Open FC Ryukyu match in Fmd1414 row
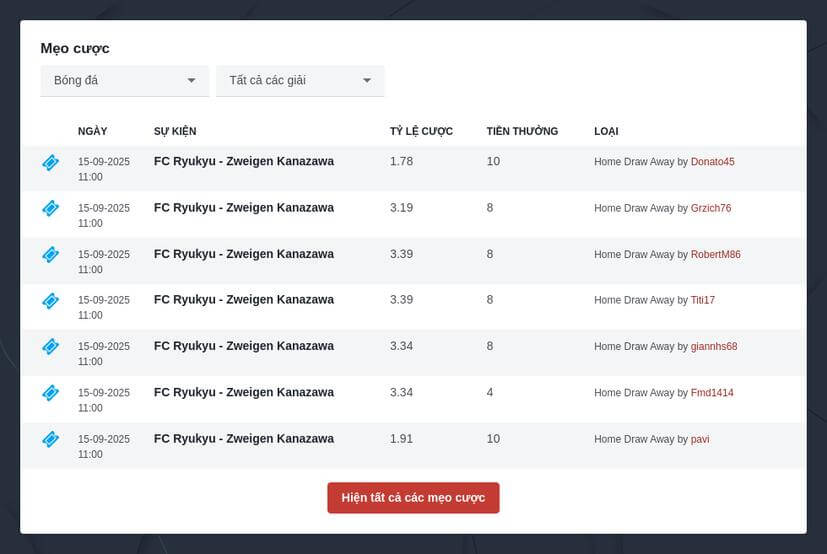Screen dimensions: 827x554 click(x=244, y=393)
